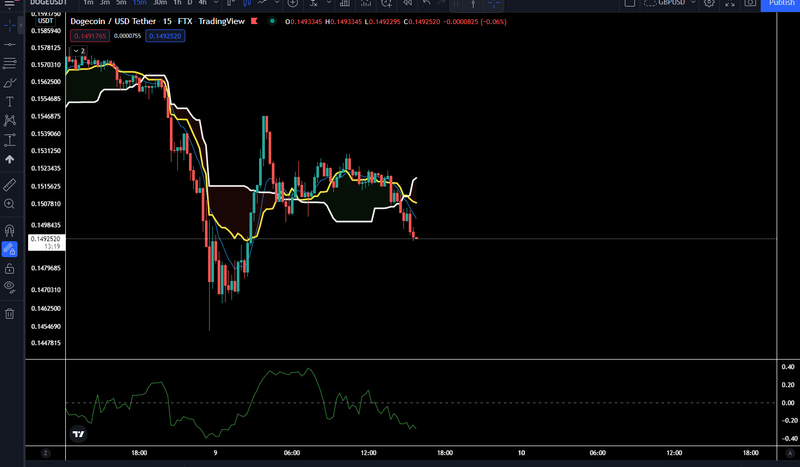The image size is (800, 467).
Task: Click the DOGEUSDT symbol search
Action: [x=48, y=3]
